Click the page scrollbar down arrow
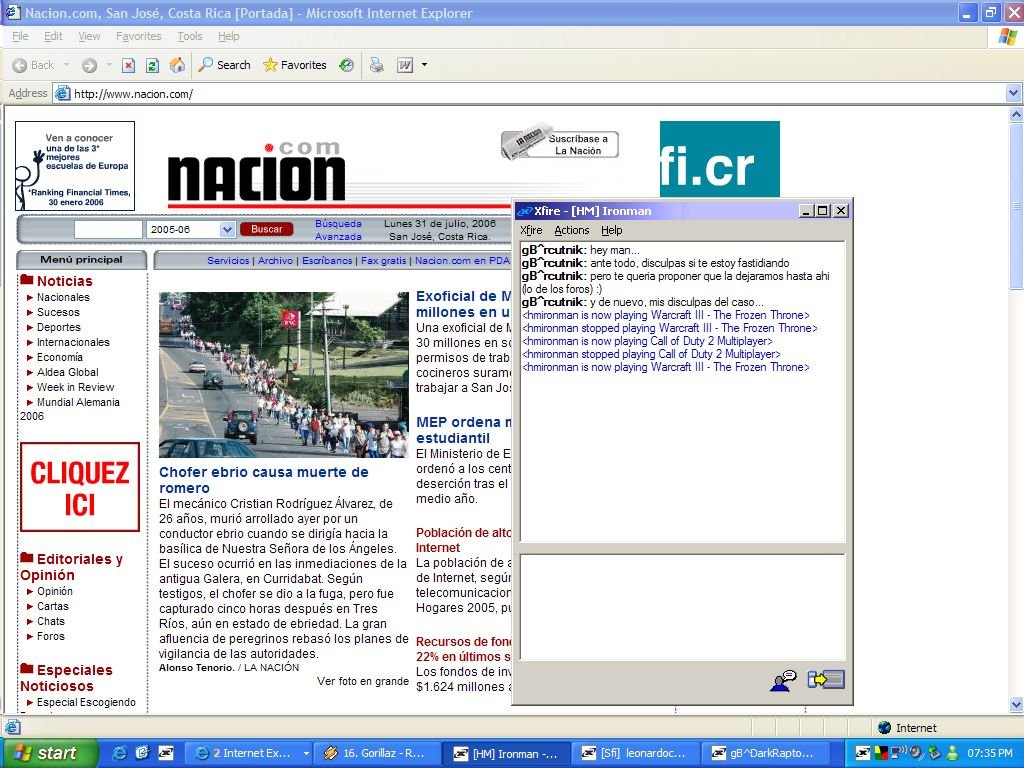The width and height of the screenshot is (1024, 768). (x=1016, y=705)
